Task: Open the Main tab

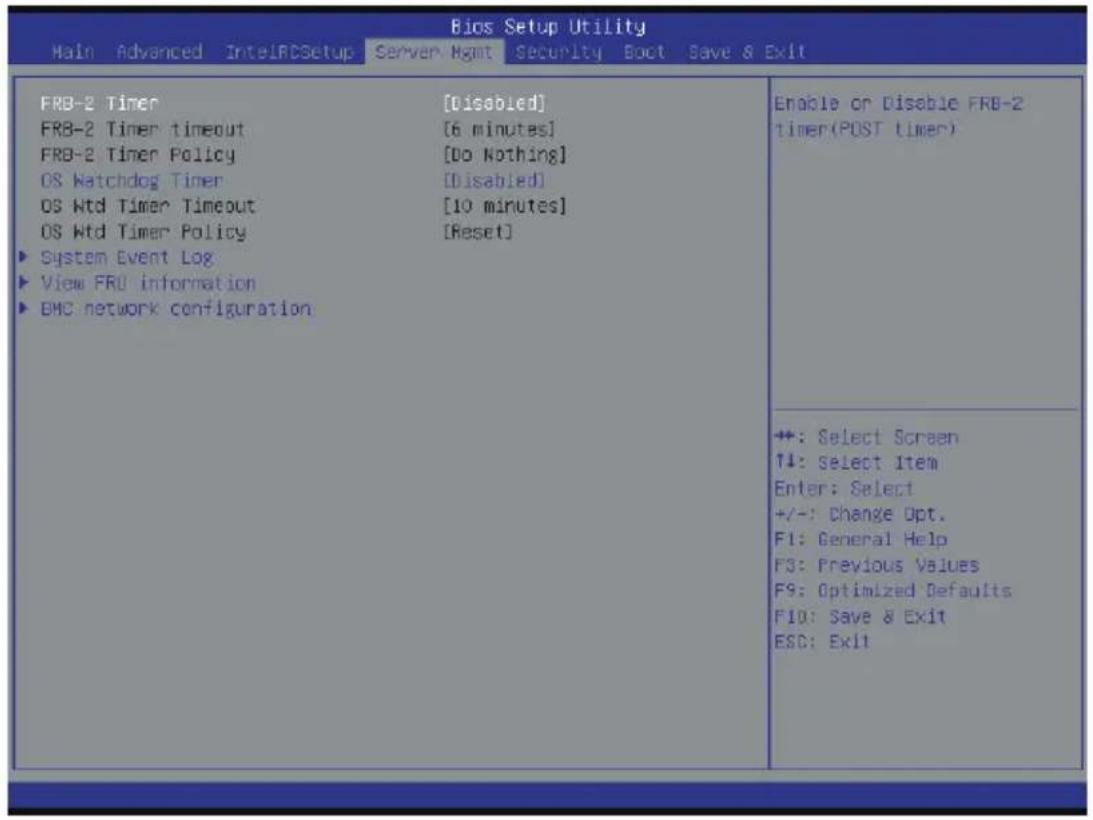Action: [x=72, y=52]
